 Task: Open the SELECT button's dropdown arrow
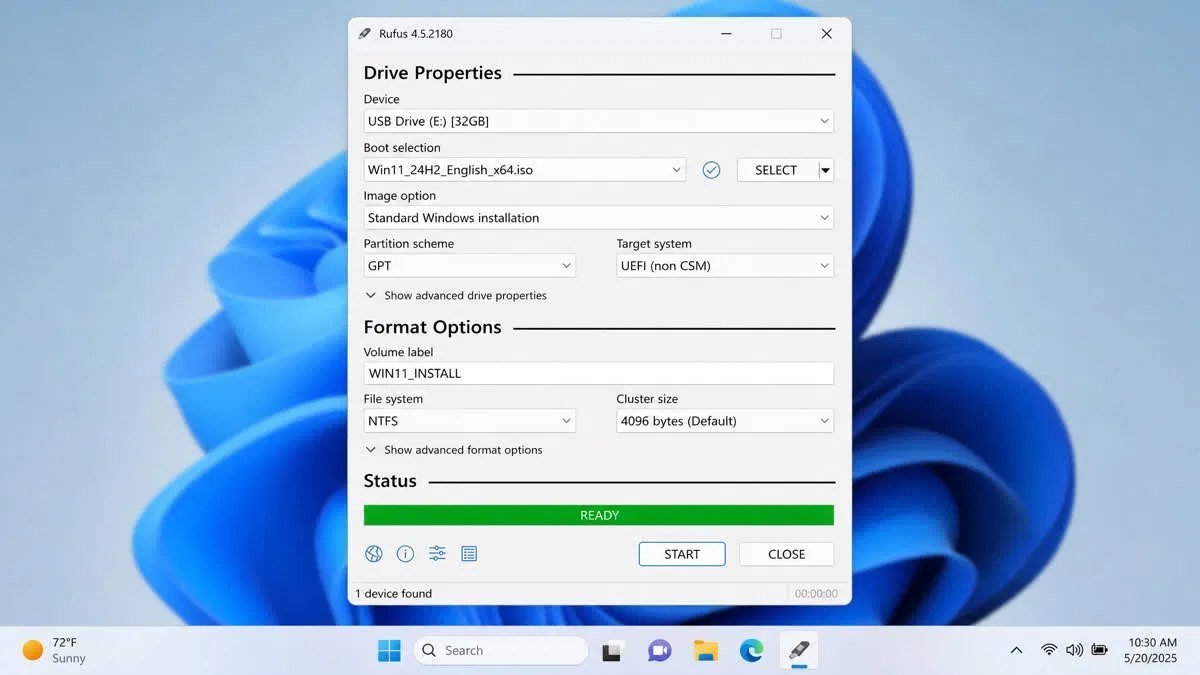point(825,170)
